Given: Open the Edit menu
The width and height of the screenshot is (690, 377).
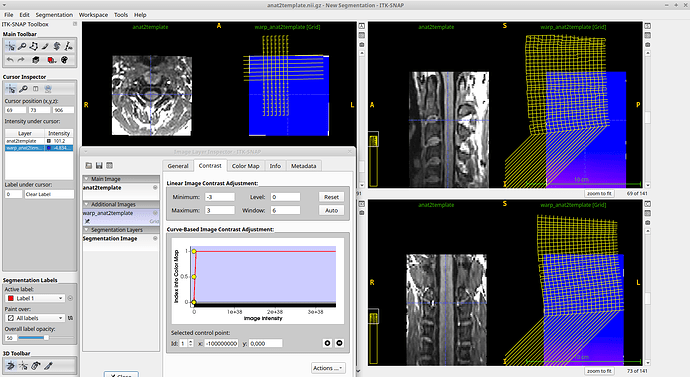Looking at the screenshot, I should tap(24, 15).
